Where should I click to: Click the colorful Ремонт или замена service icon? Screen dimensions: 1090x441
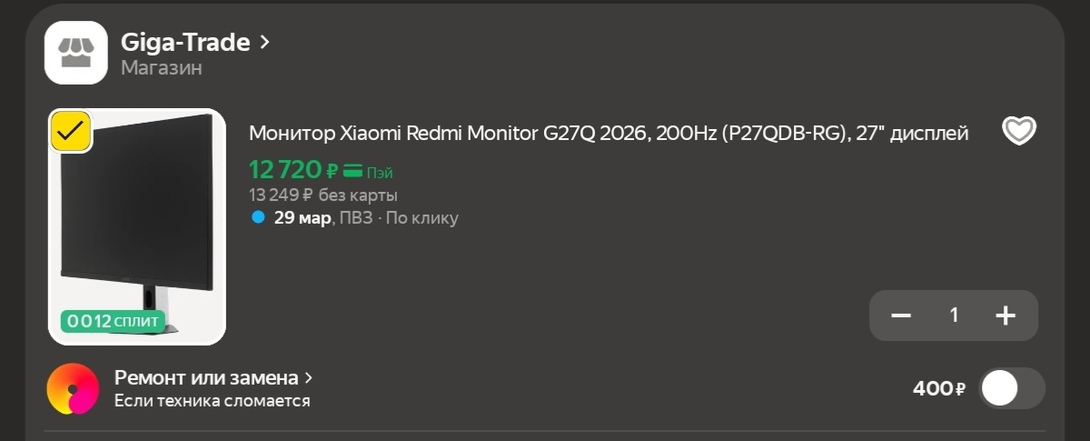73,389
